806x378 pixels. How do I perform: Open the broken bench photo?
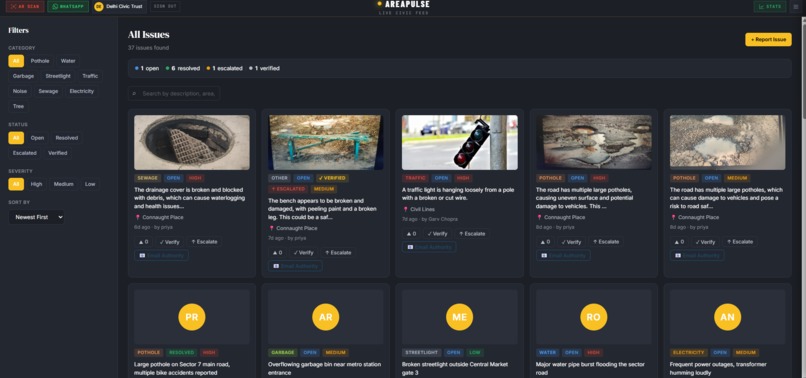[x=326, y=142]
